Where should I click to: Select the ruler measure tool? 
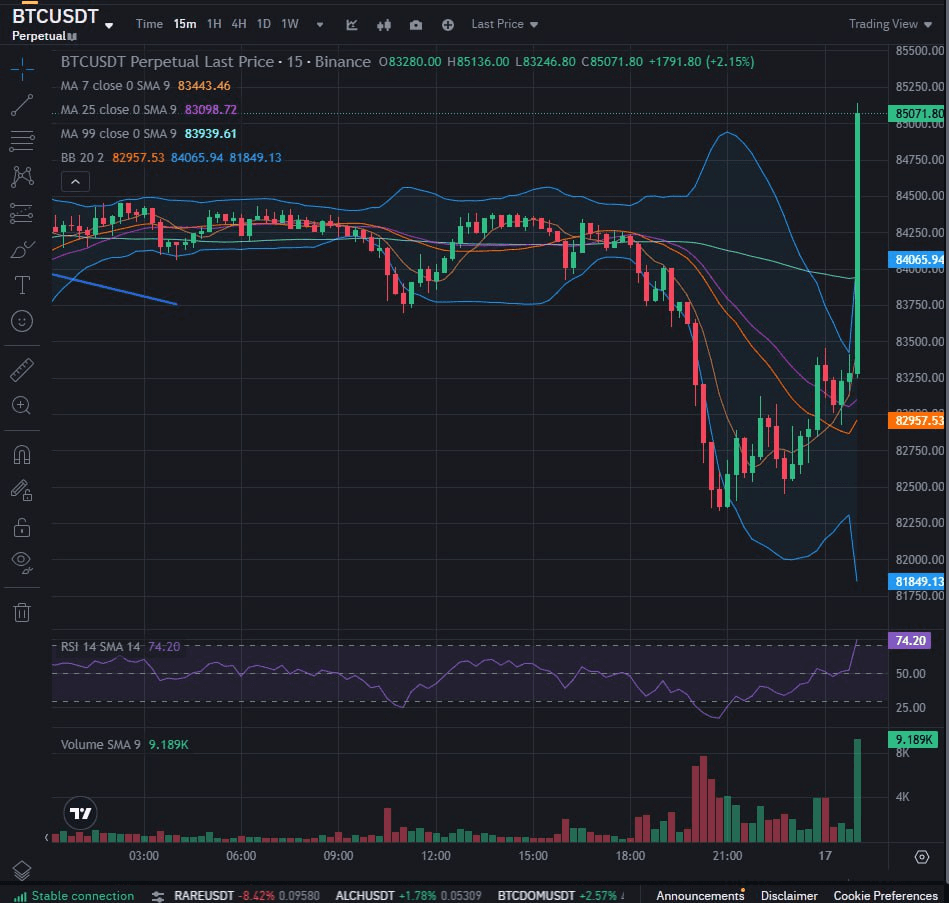[22, 370]
